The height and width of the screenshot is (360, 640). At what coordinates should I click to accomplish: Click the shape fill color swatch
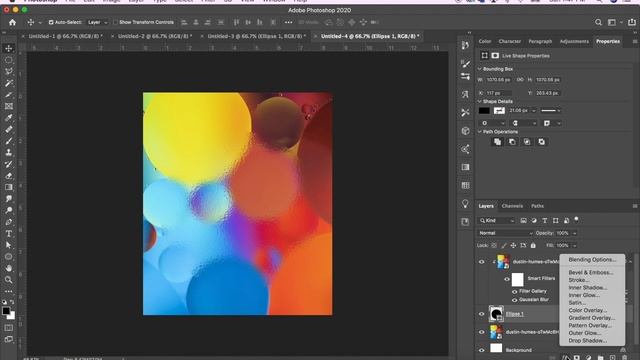pos(484,111)
